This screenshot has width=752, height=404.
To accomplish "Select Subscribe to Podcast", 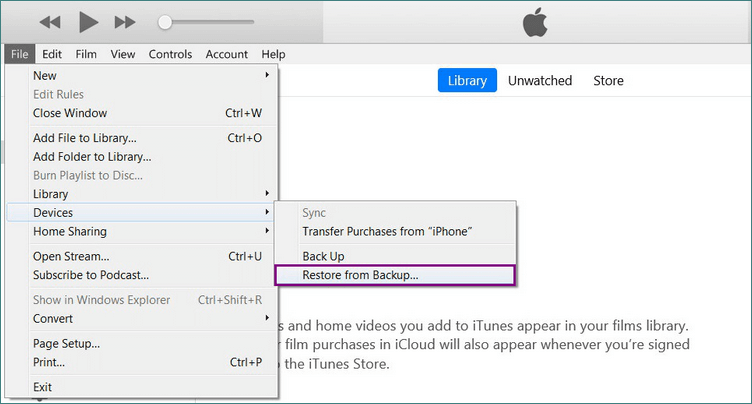I will coord(141,275).
